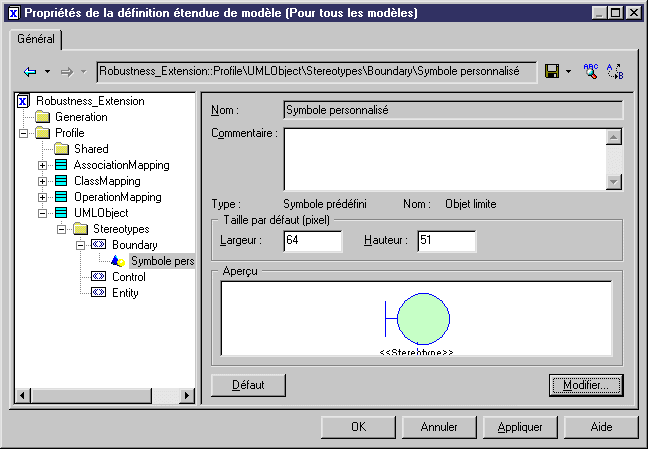Image resolution: width=648 pixels, height=449 pixels.
Task: Click the A-to-B replace icon
Action: 615,71
